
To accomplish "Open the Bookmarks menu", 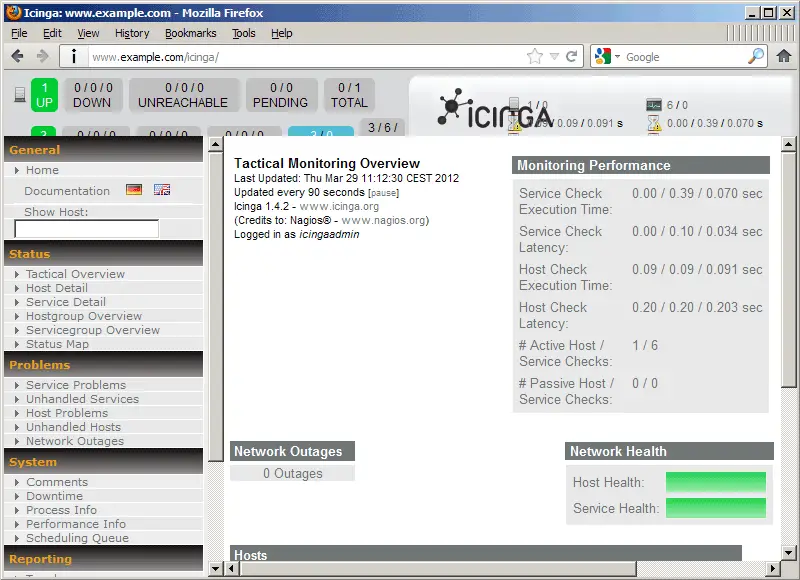I will click(190, 33).
